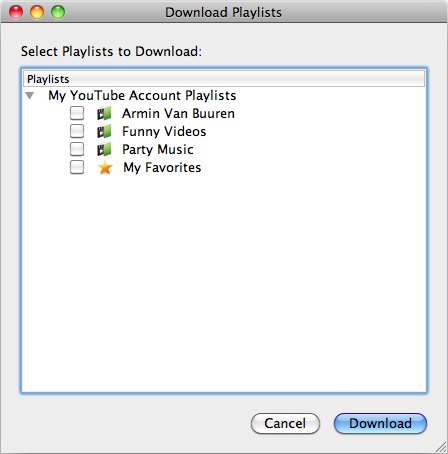Click the Armin Van Buuren playlist icon

pos(104,113)
